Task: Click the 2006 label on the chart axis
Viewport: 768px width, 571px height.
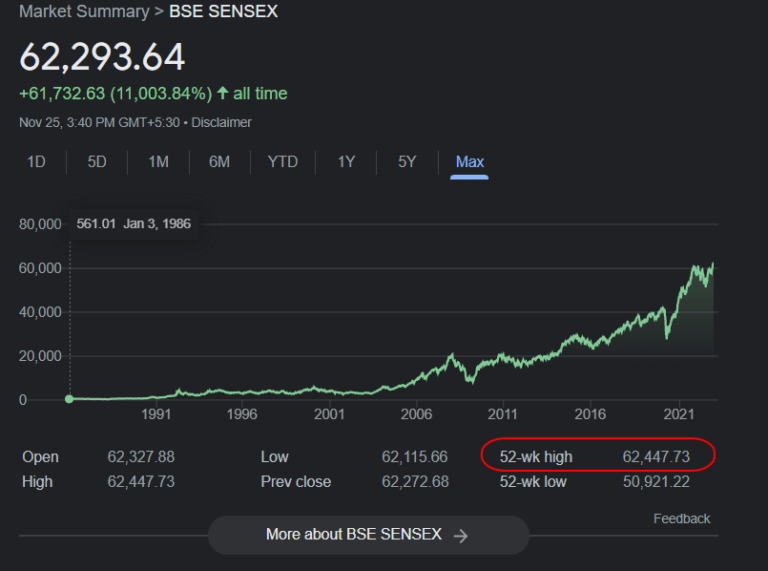Action: click(416, 414)
